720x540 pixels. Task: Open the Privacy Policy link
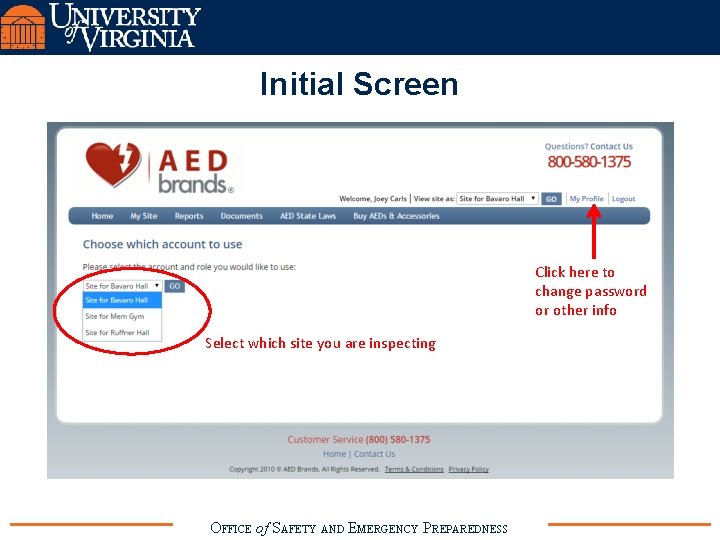pyautogui.click(x=468, y=469)
